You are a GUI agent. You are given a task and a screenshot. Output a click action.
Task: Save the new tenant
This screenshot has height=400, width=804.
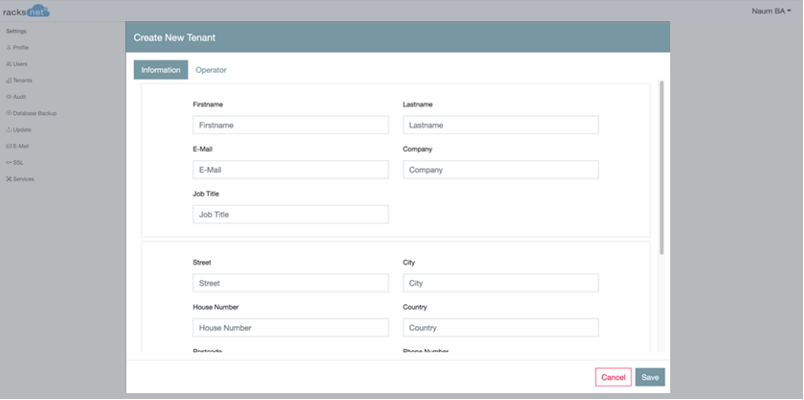[x=650, y=377]
